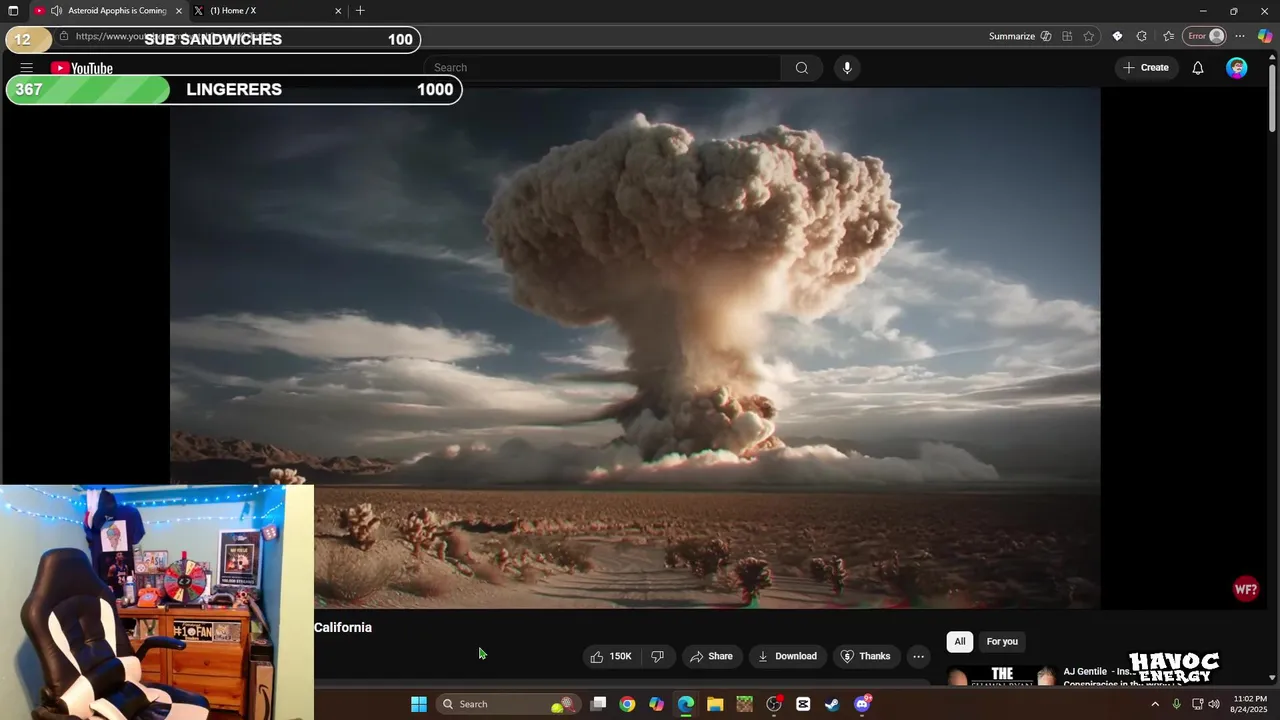Open network status icon in tray
Image resolution: width=1280 pixels, height=720 pixels.
click(x=1197, y=704)
